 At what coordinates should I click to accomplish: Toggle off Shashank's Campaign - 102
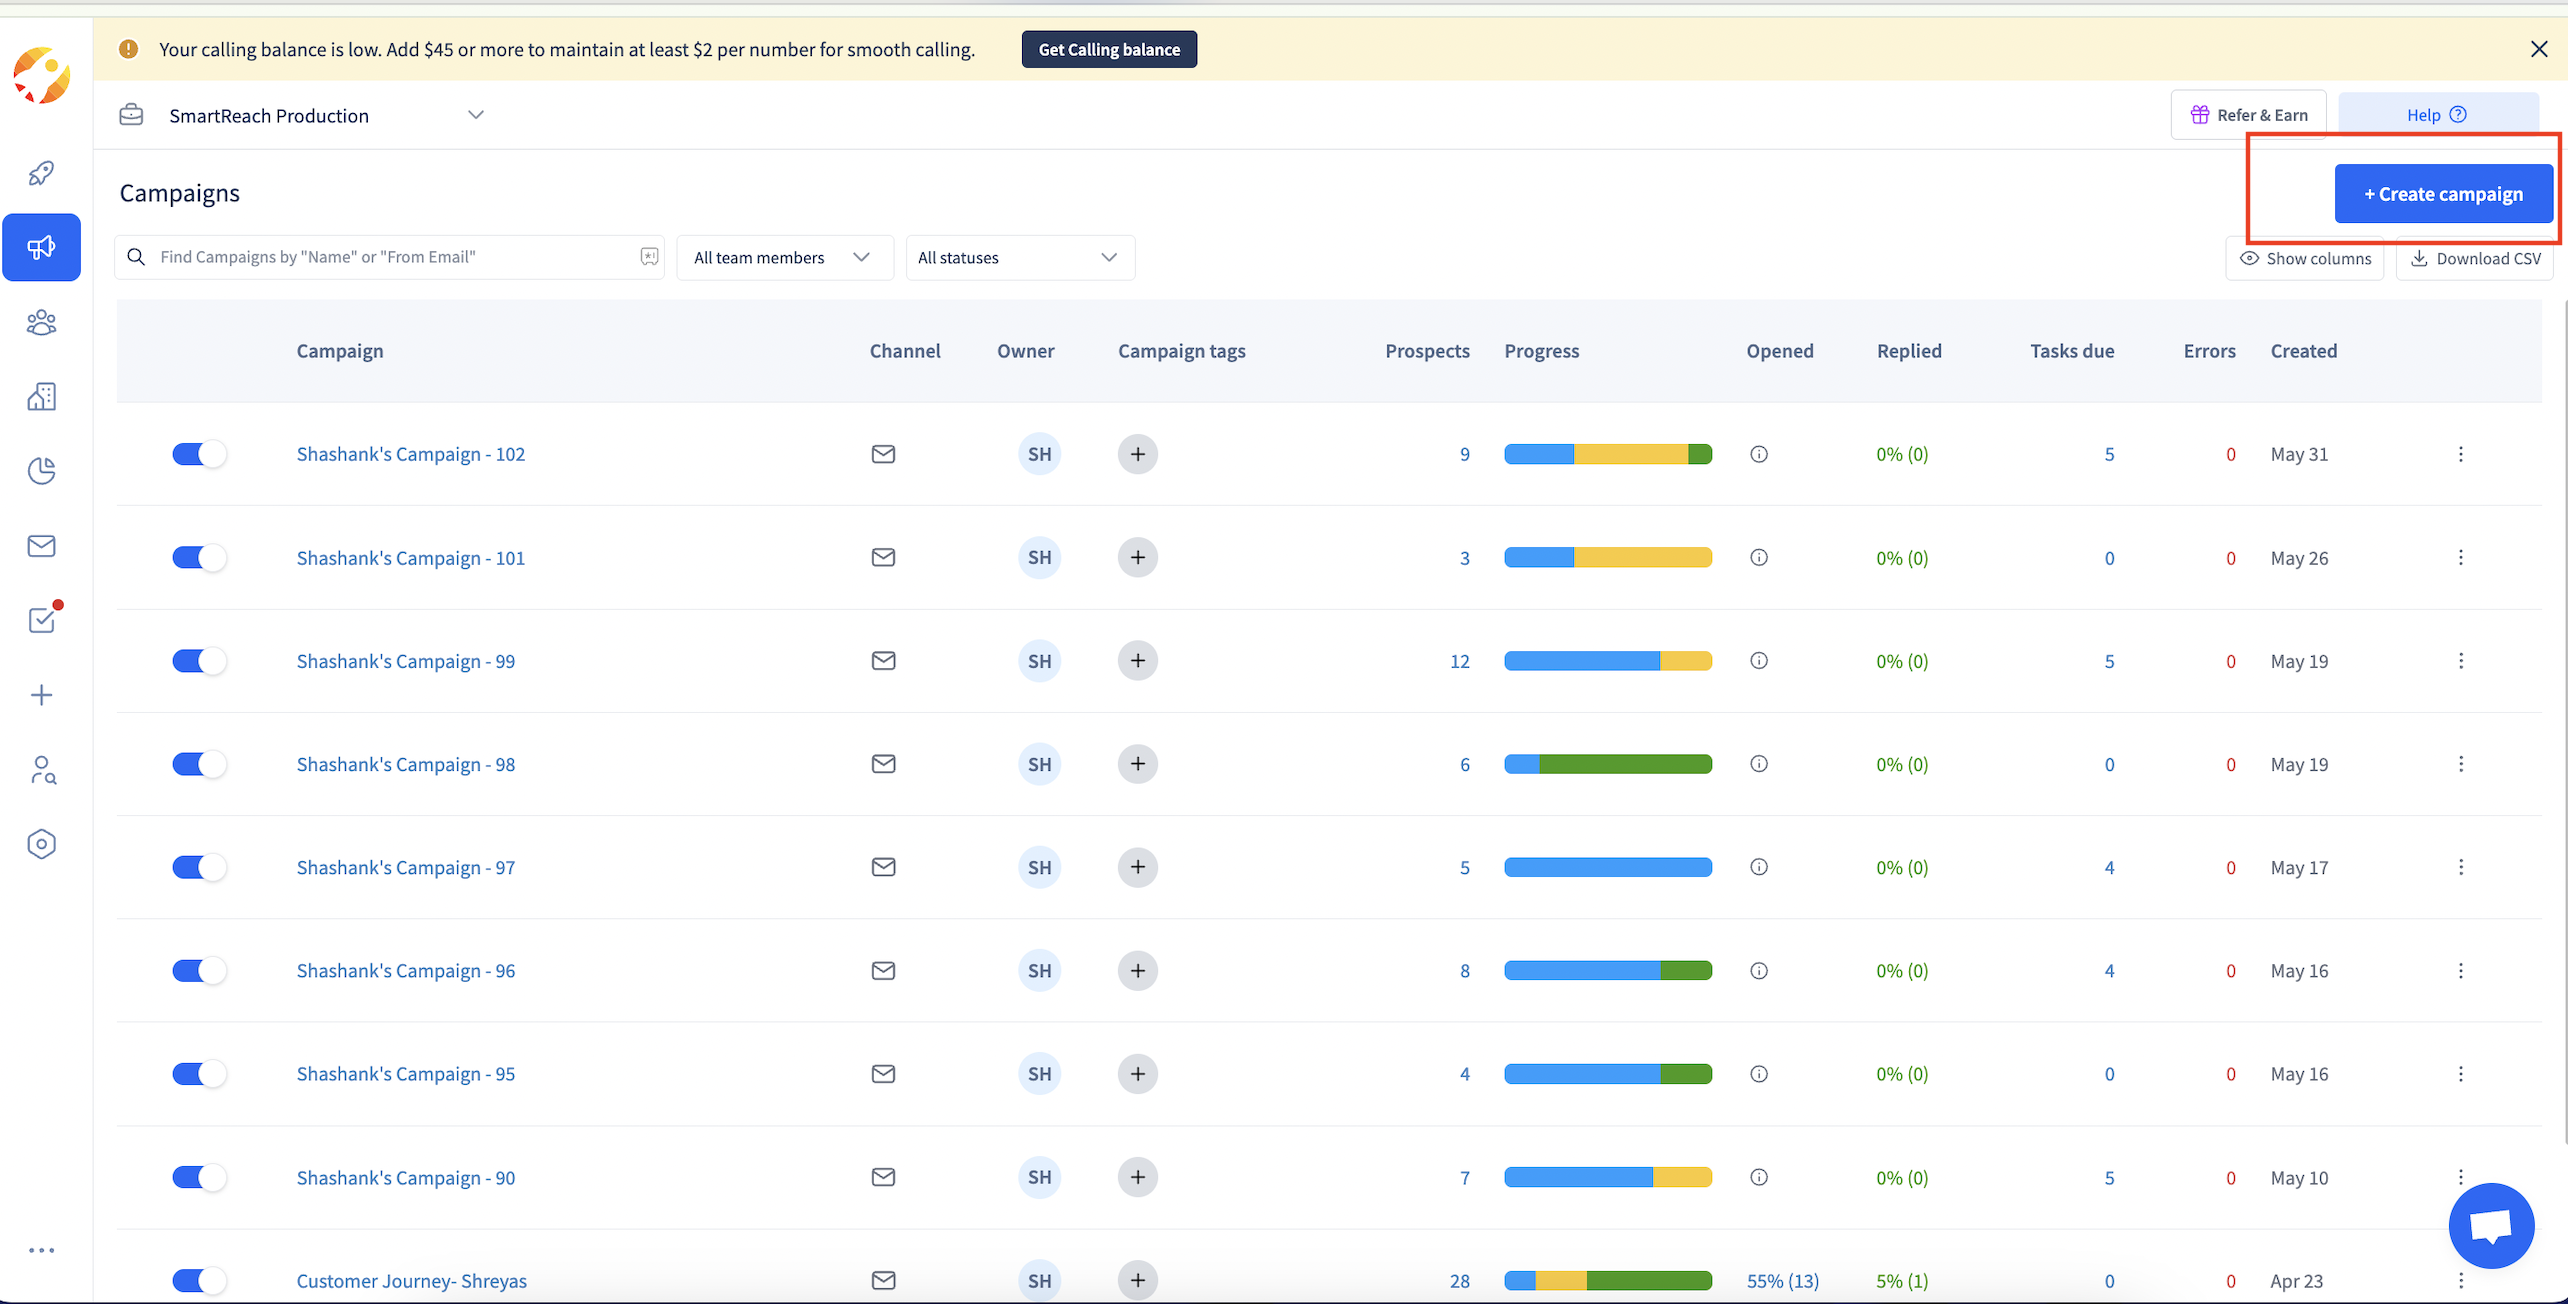199,454
